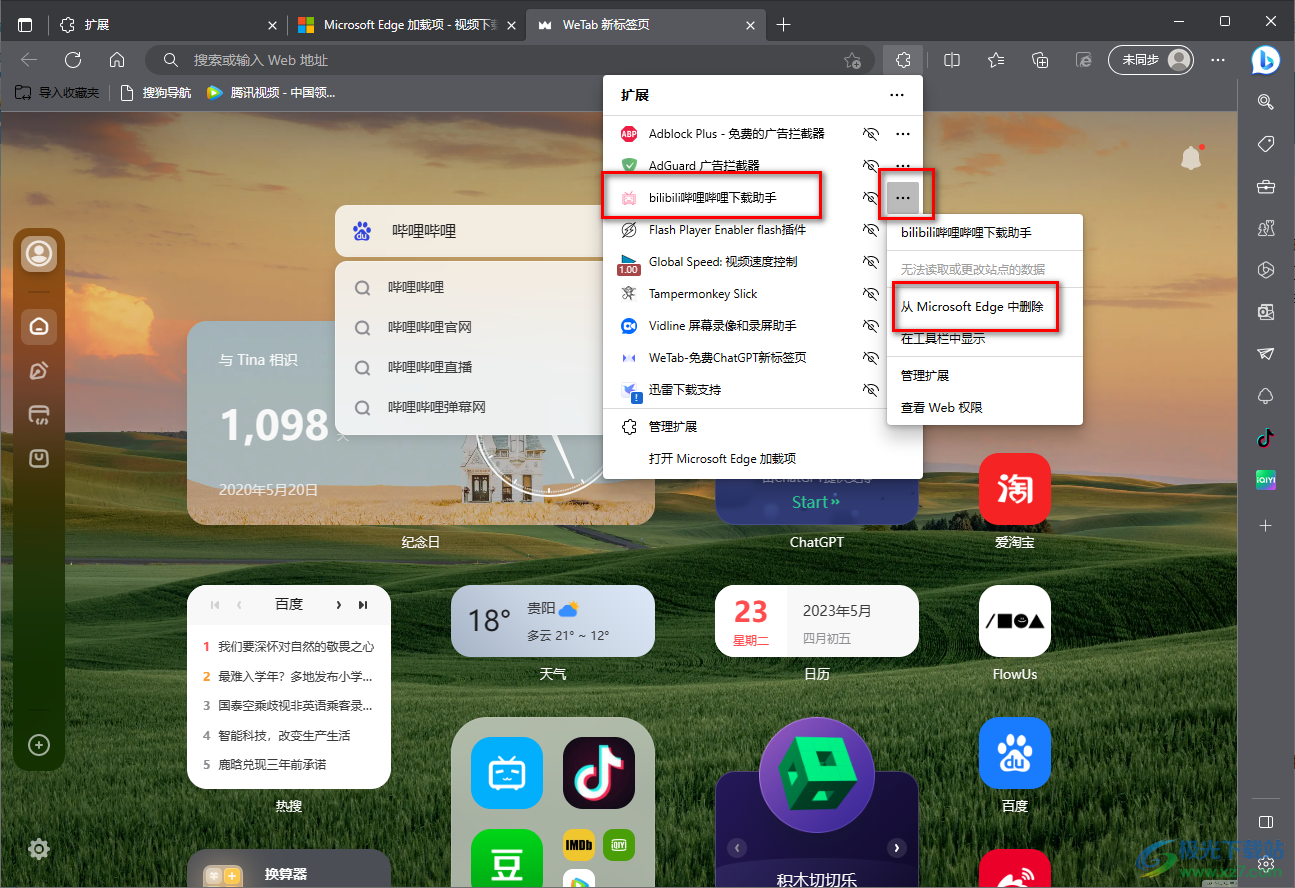Open more options in 扩展 panel header

(x=897, y=95)
